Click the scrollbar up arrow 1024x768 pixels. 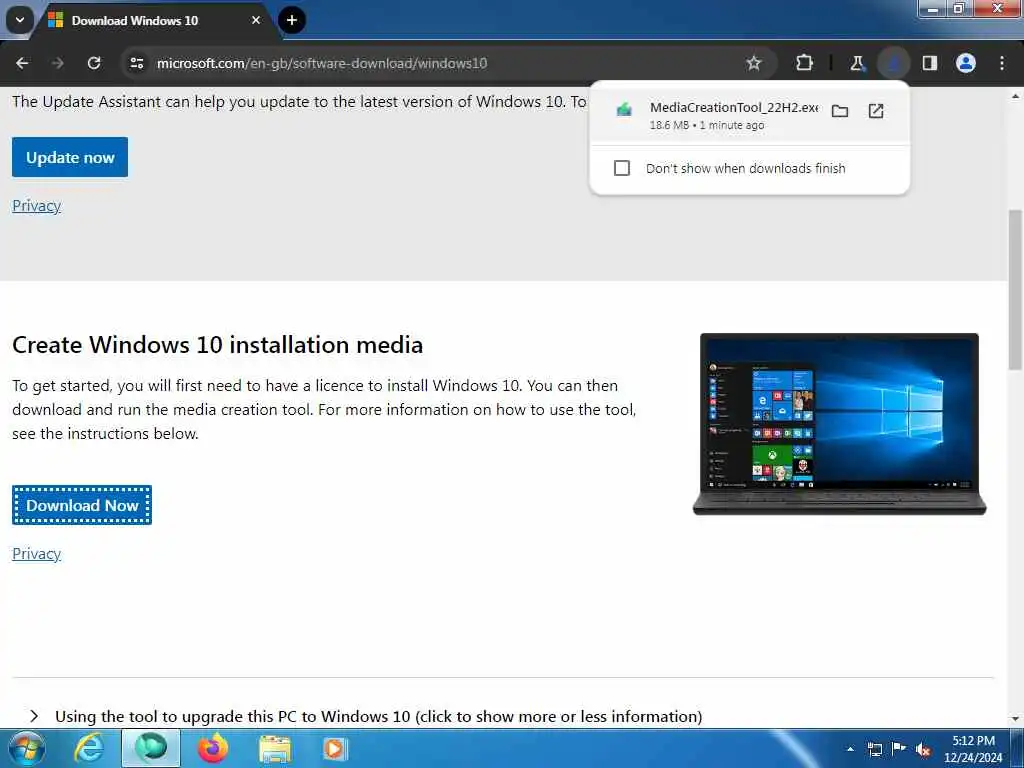[x=1015, y=96]
